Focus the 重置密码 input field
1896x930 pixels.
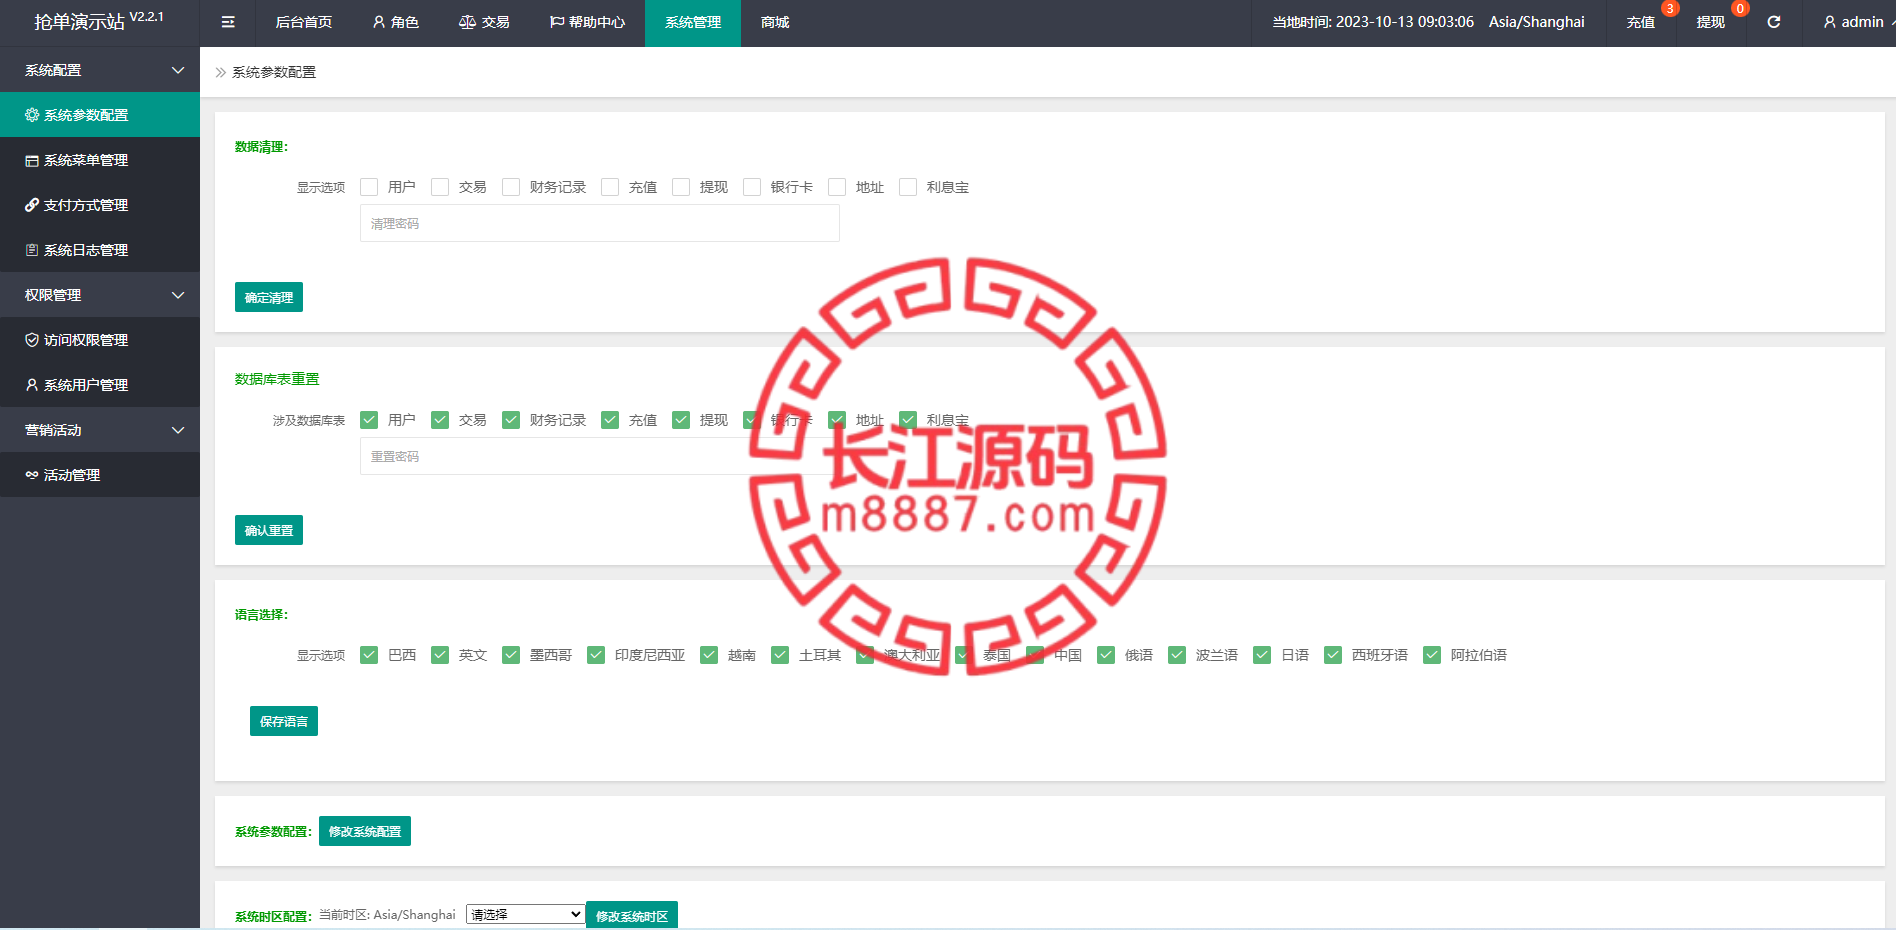click(x=600, y=456)
